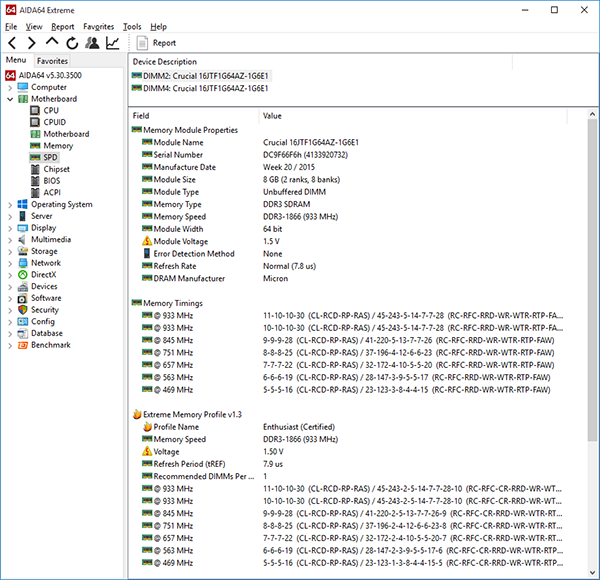Click the Devices icon in the tree

point(23,287)
